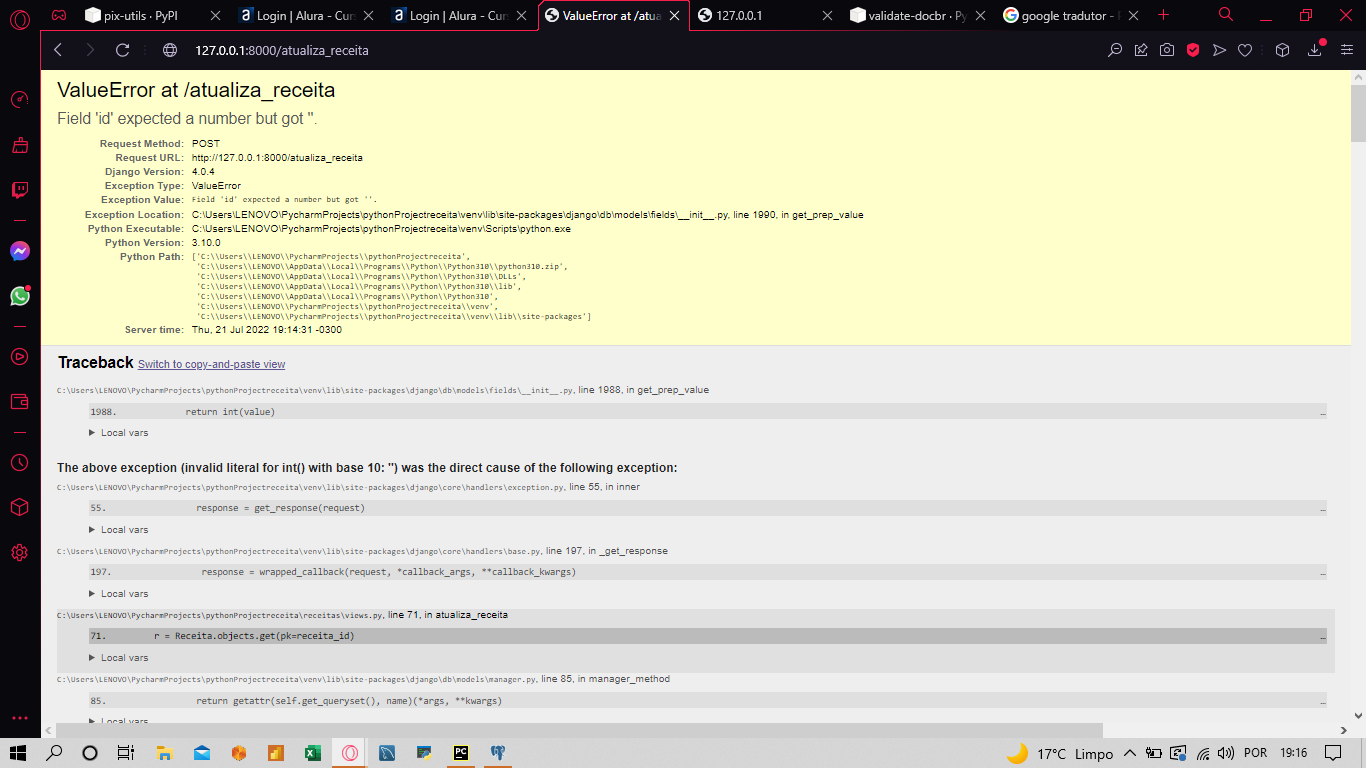
Task: Open Settings gear in sidebar
Action: (x=19, y=552)
